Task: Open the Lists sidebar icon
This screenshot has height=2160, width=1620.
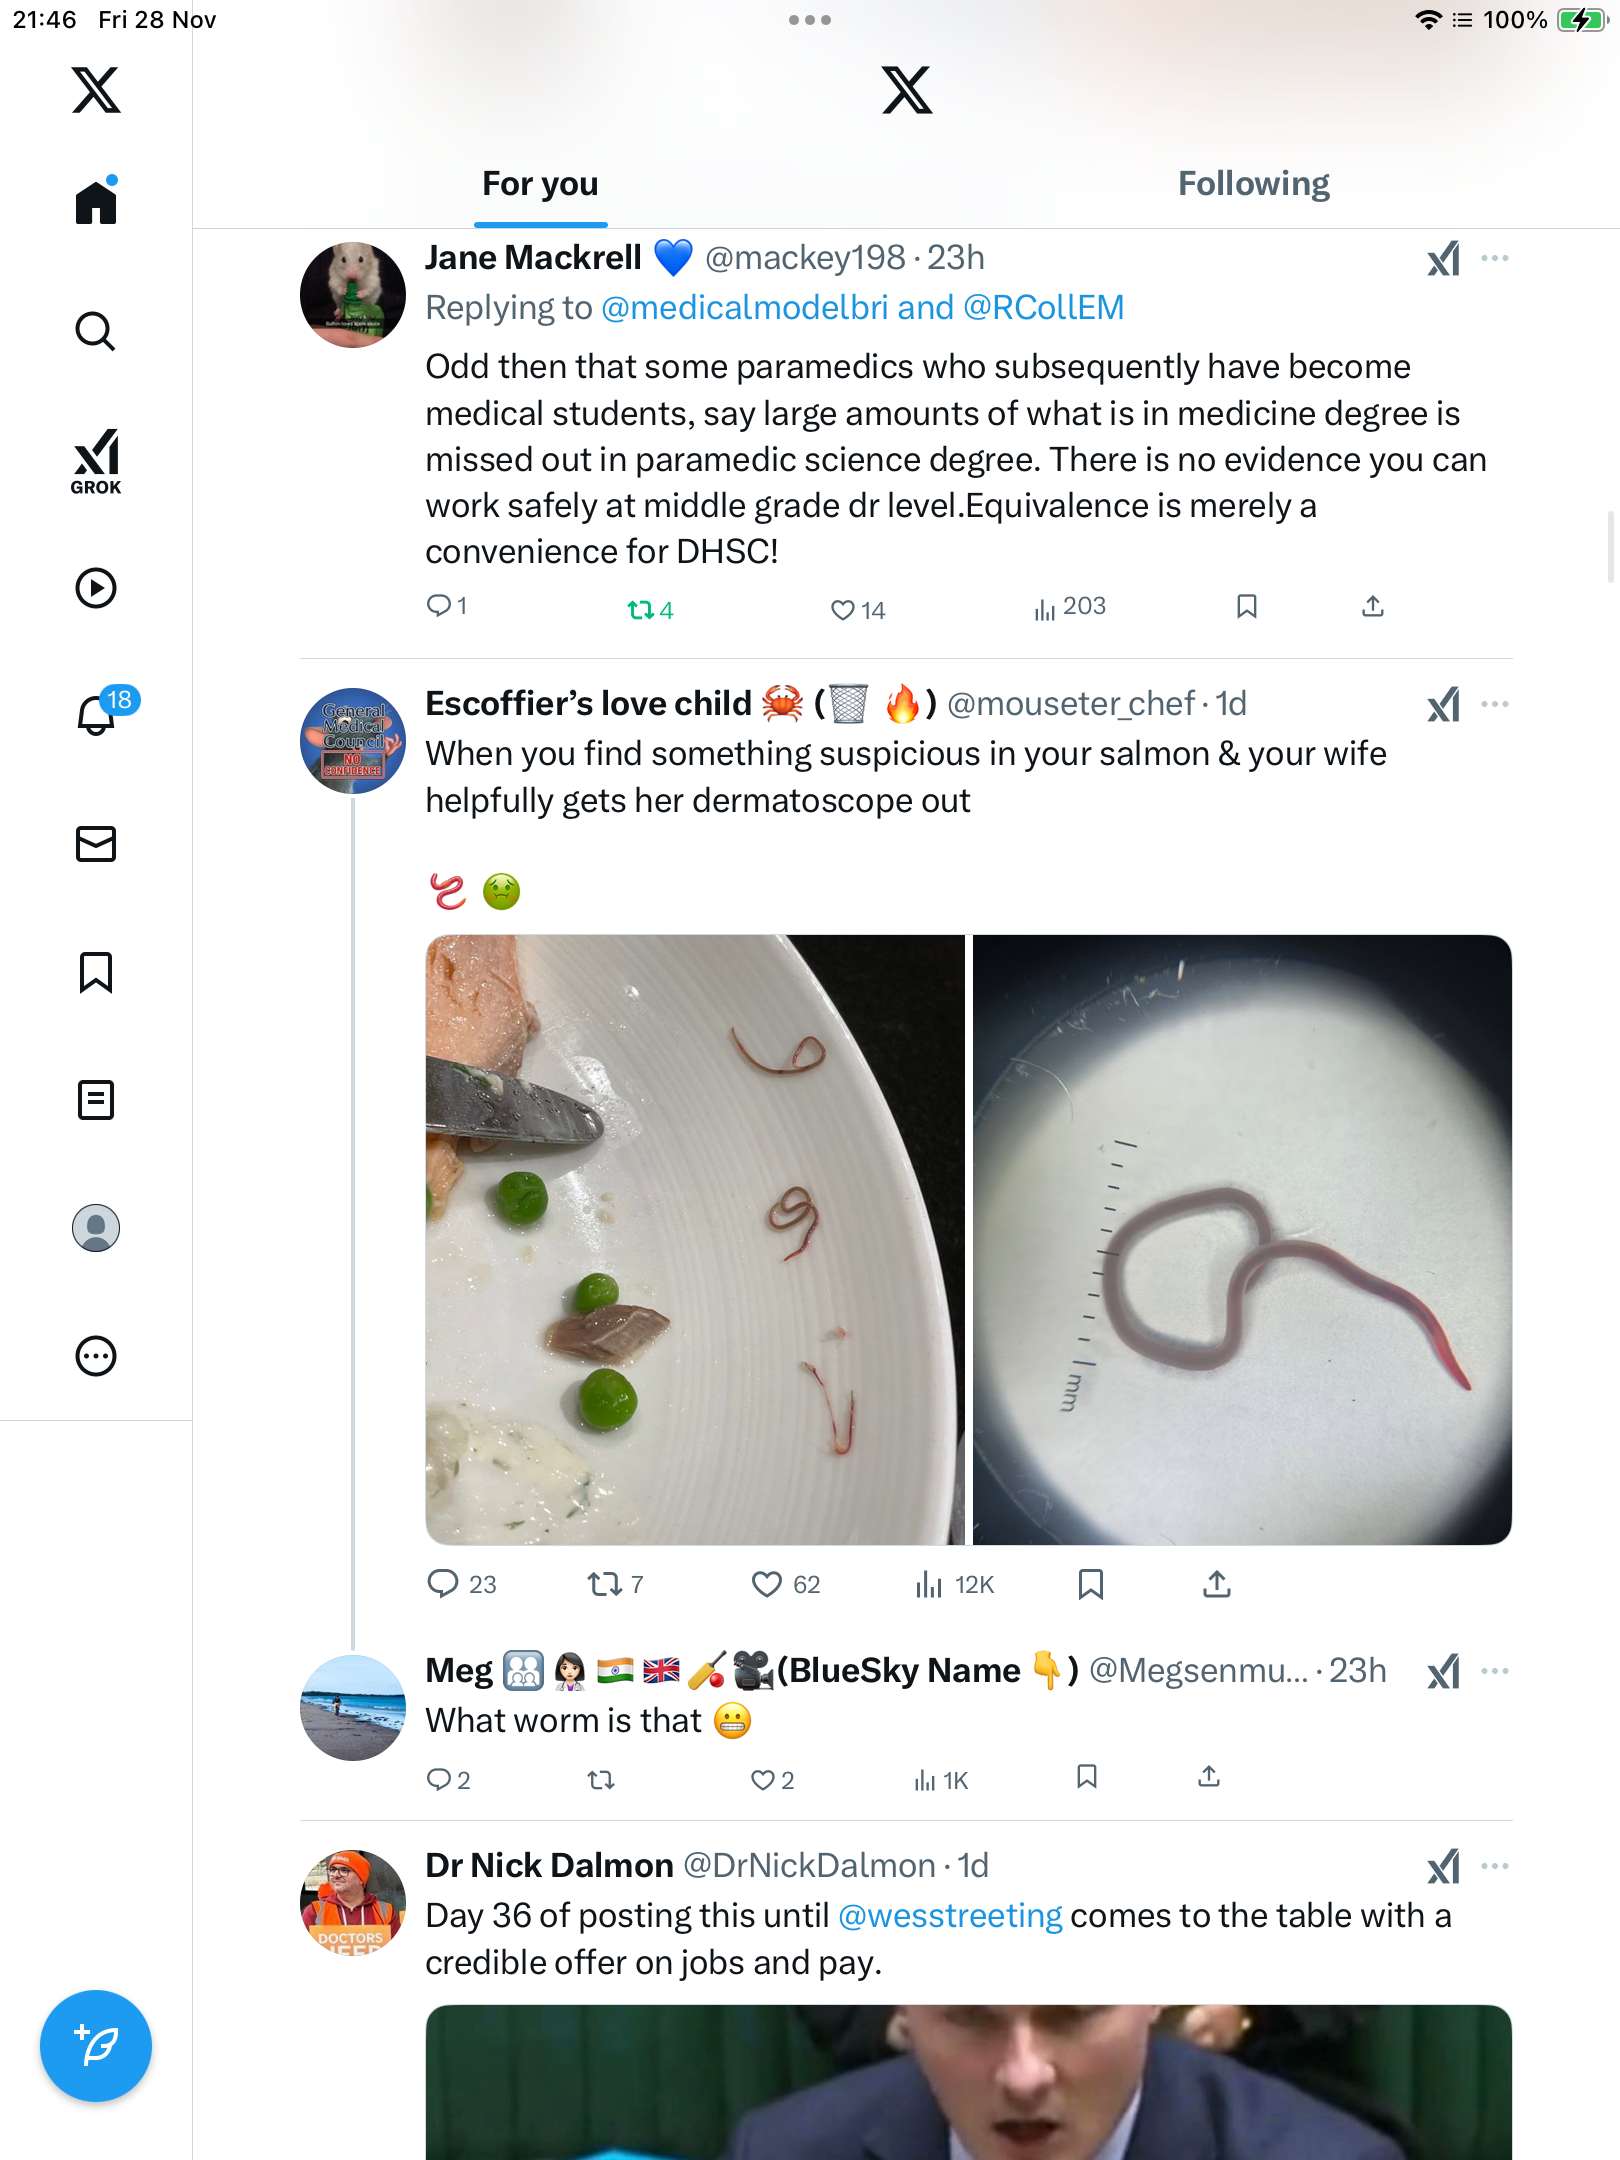Action: [x=96, y=1100]
